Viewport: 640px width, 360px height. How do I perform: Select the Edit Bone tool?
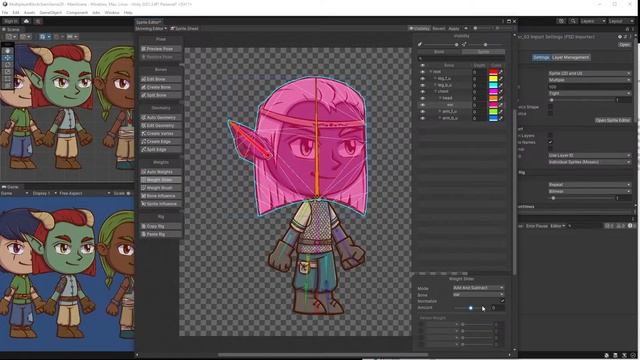[161, 79]
